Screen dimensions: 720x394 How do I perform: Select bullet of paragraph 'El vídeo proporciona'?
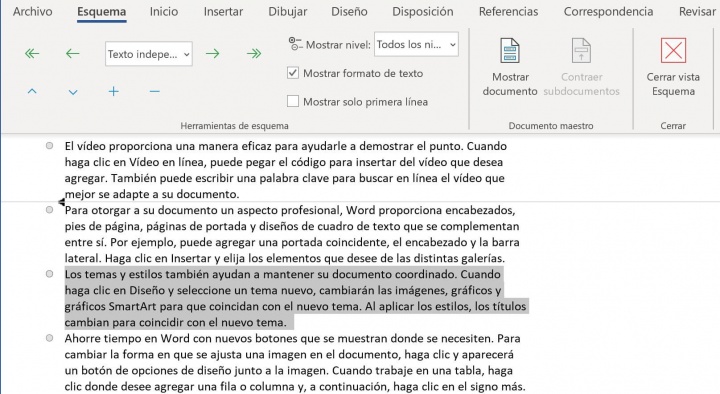tap(49, 146)
